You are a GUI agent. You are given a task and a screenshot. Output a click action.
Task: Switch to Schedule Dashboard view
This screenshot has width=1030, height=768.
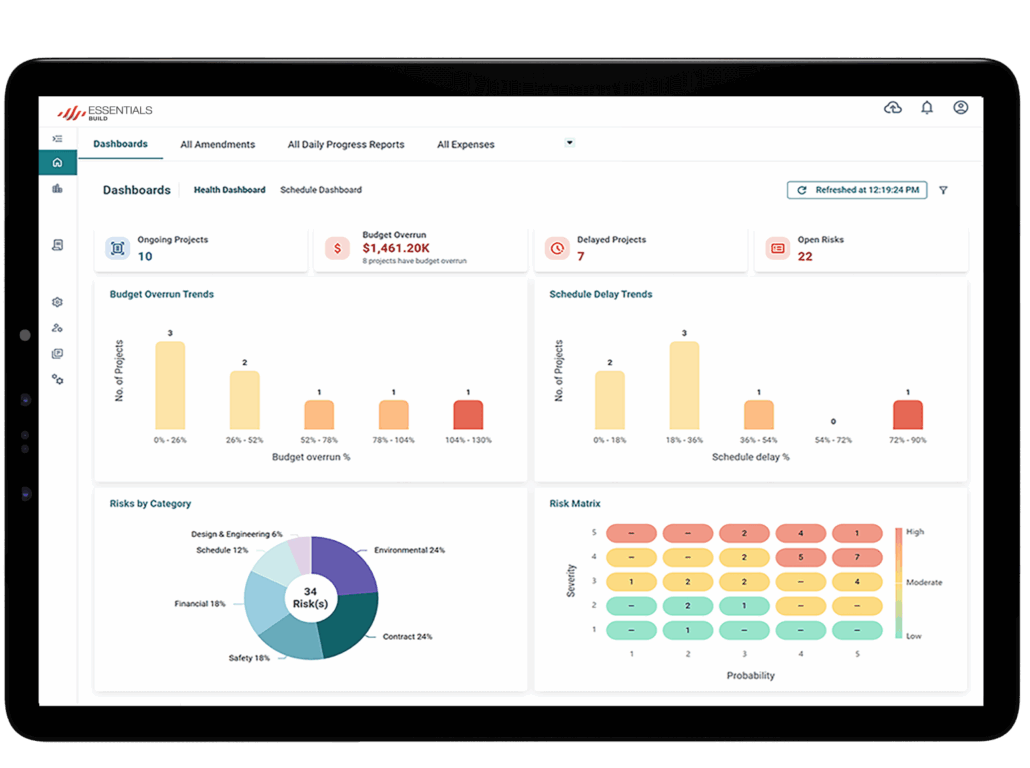320,190
